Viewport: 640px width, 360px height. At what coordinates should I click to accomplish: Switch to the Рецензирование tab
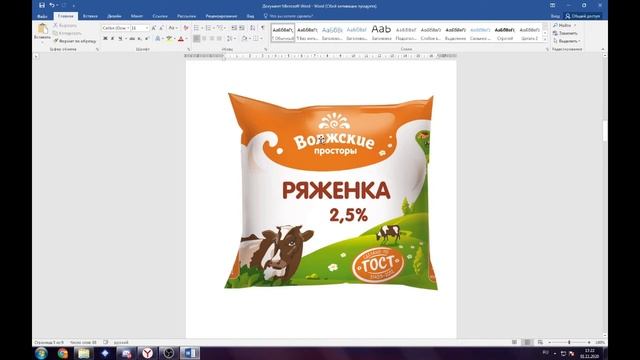point(221,16)
